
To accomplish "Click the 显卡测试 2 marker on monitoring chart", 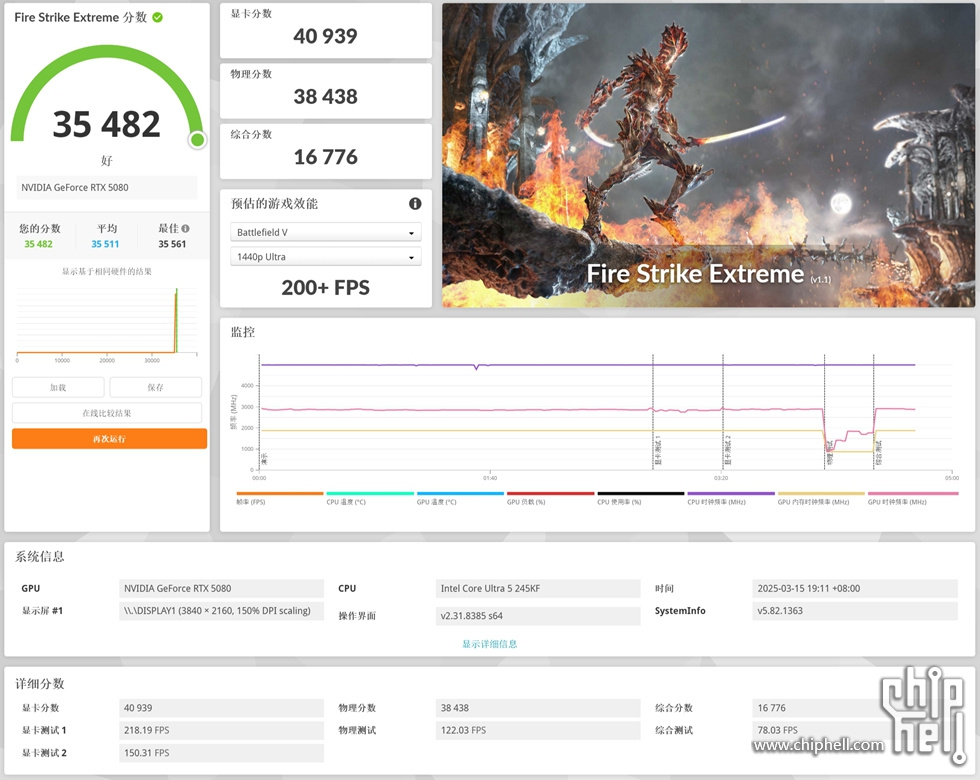I will (728, 451).
